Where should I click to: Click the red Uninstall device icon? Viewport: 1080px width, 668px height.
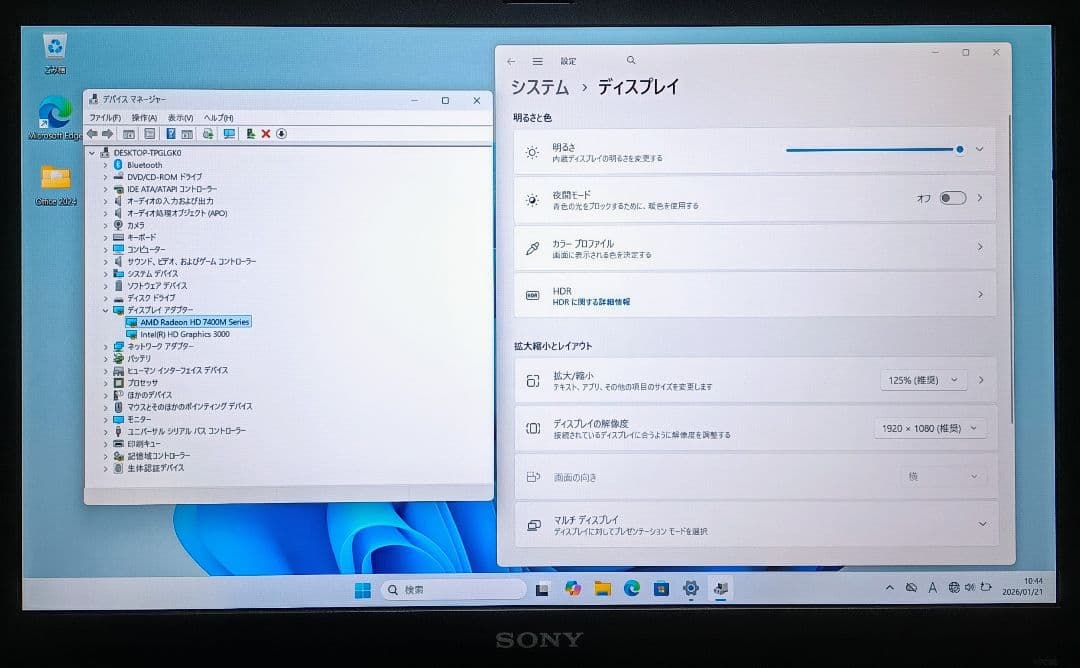[266, 133]
